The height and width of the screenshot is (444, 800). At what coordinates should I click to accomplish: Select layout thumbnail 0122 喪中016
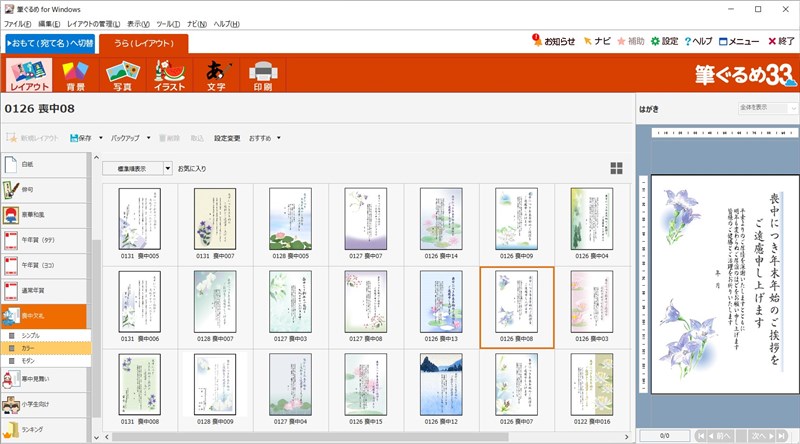[x=592, y=389]
